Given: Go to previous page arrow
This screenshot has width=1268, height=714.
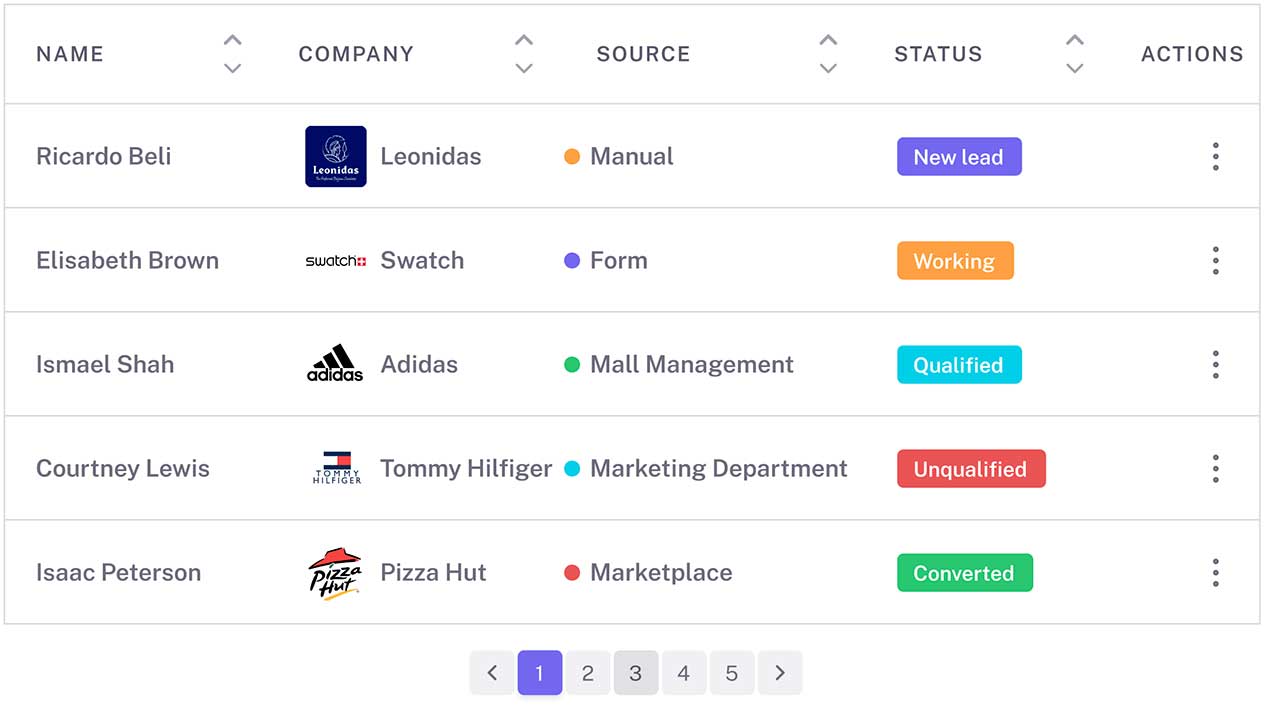Looking at the screenshot, I should pos(492,673).
